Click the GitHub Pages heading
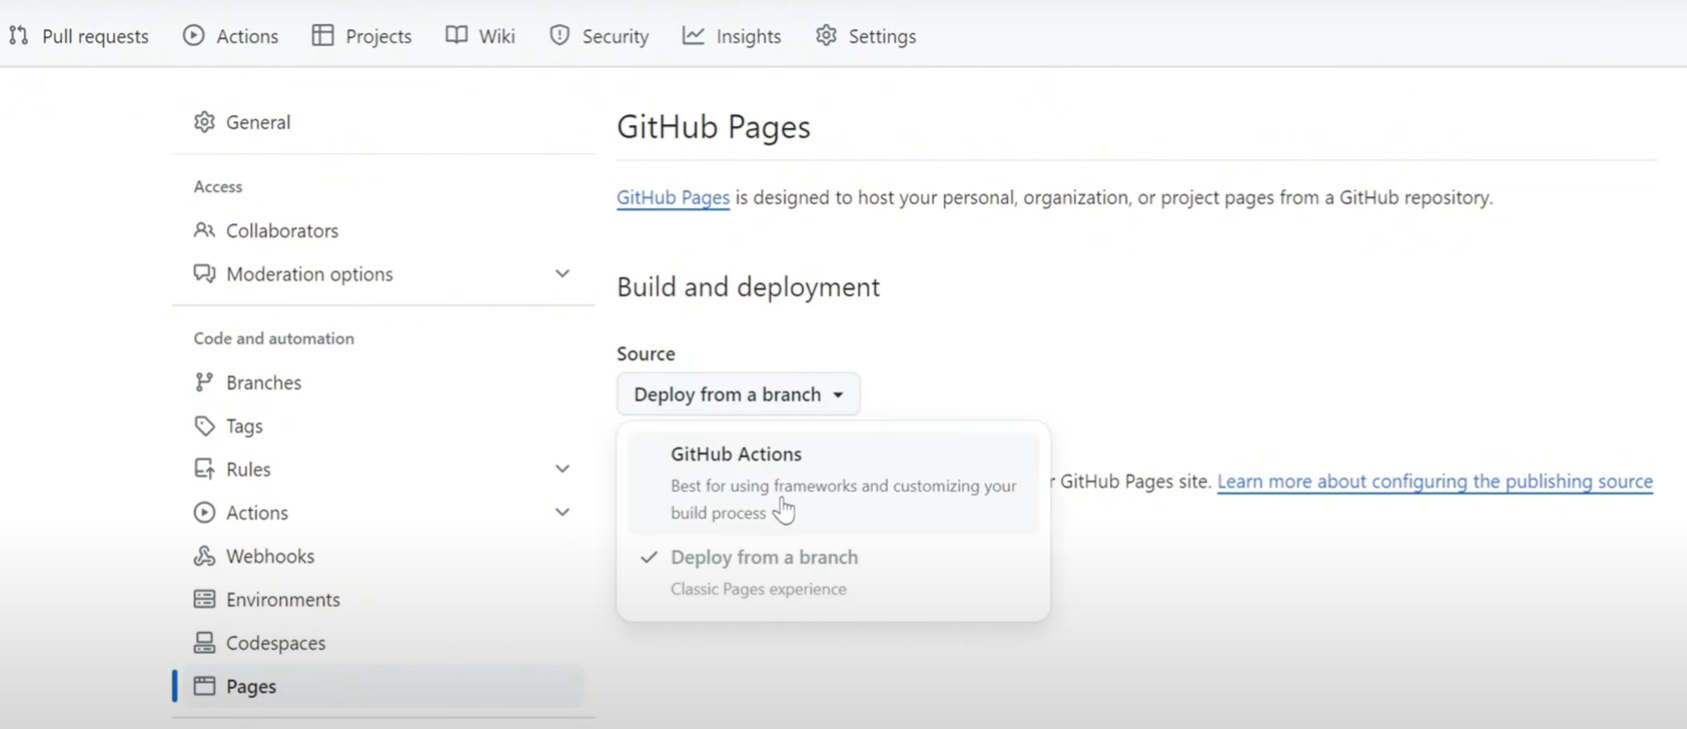 tap(714, 127)
